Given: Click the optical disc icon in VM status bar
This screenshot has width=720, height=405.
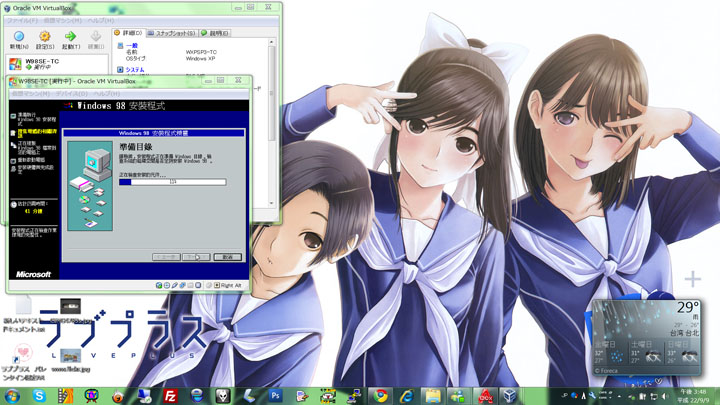Looking at the screenshot, I should tap(167, 285).
